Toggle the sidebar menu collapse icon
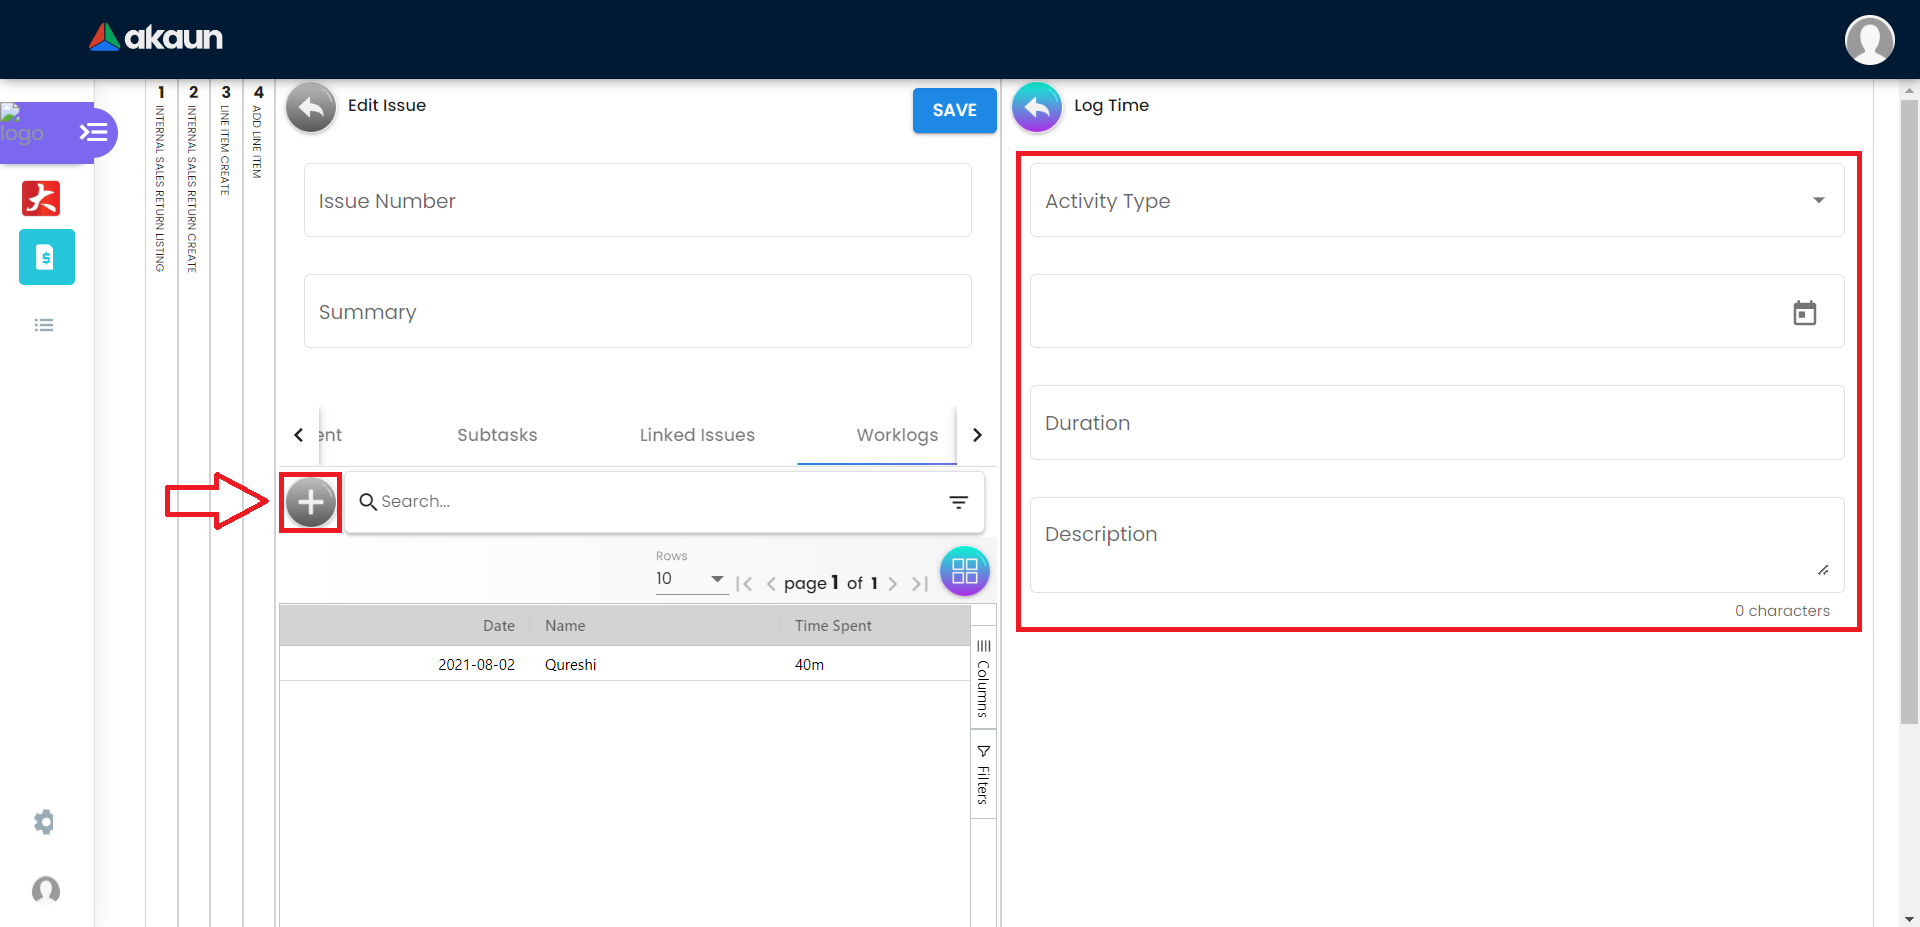The width and height of the screenshot is (1920, 927). point(93,132)
